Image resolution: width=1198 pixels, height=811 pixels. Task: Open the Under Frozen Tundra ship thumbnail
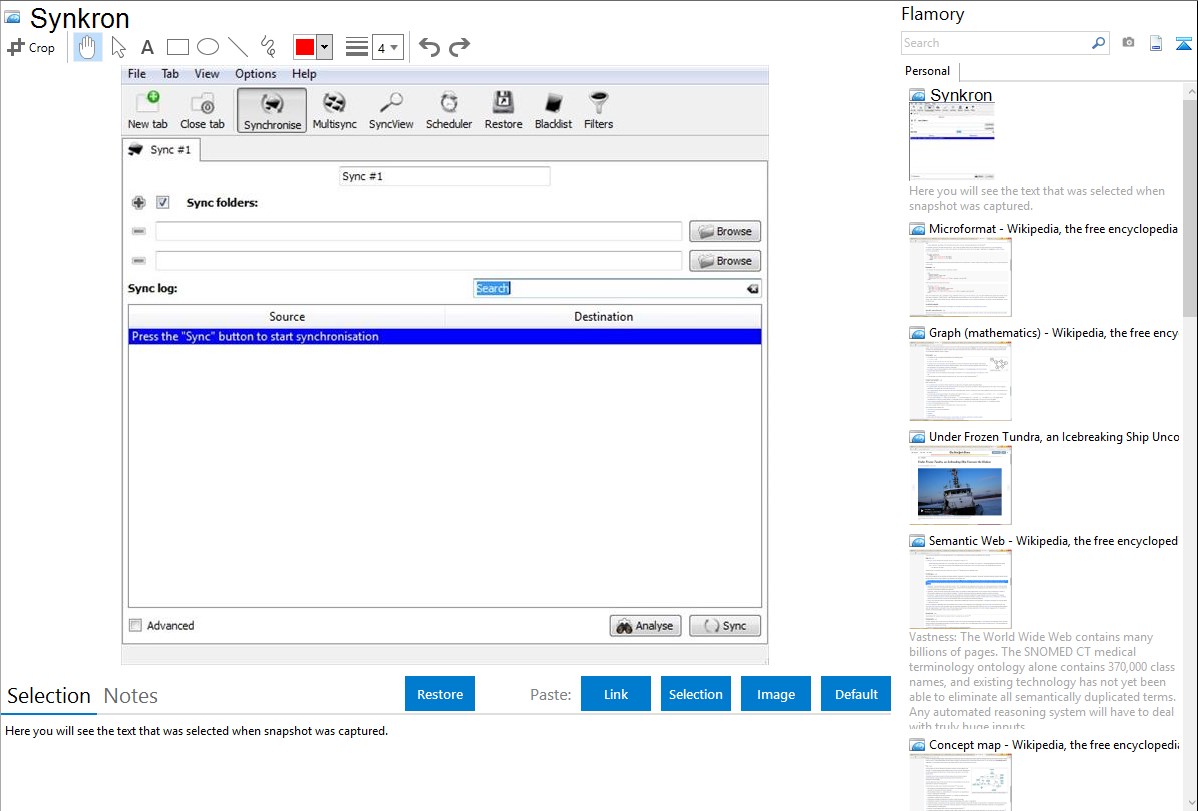(x=960, y=486)
